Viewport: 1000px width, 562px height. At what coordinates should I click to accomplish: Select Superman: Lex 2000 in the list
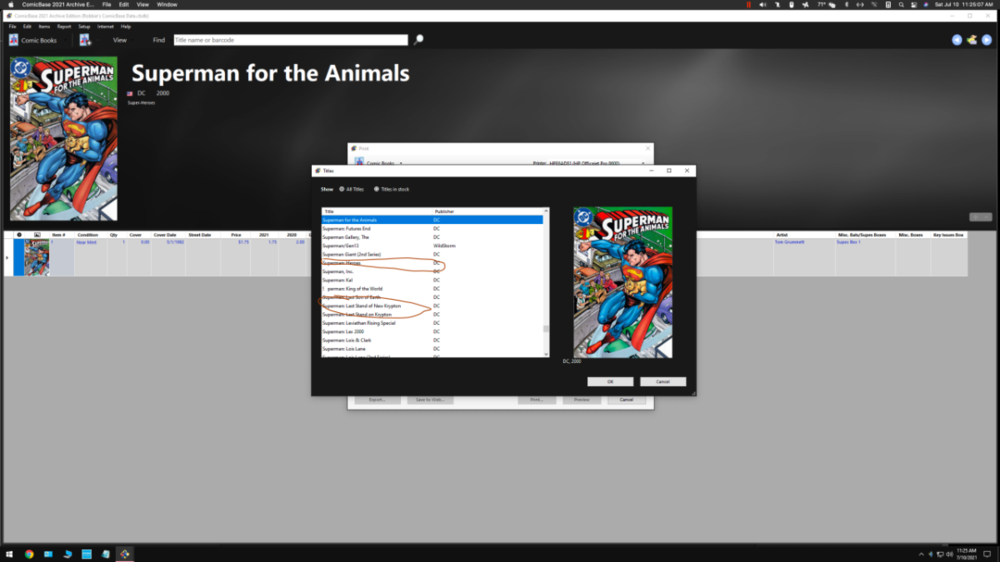pos(432,332)
